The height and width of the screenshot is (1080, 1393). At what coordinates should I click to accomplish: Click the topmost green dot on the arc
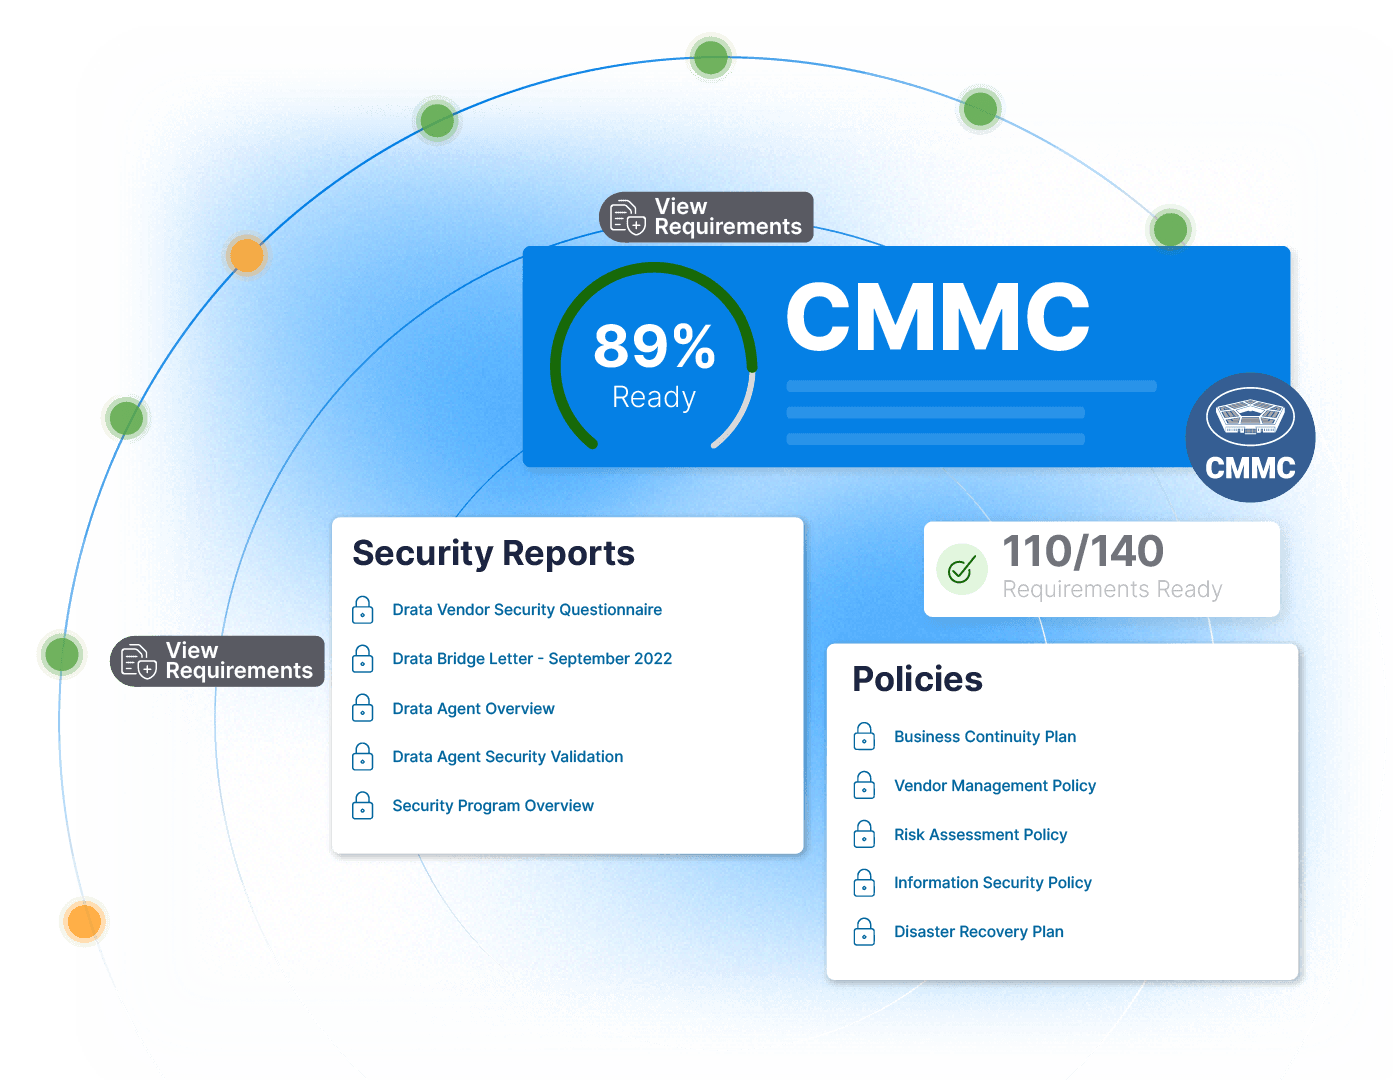(710, 56)
